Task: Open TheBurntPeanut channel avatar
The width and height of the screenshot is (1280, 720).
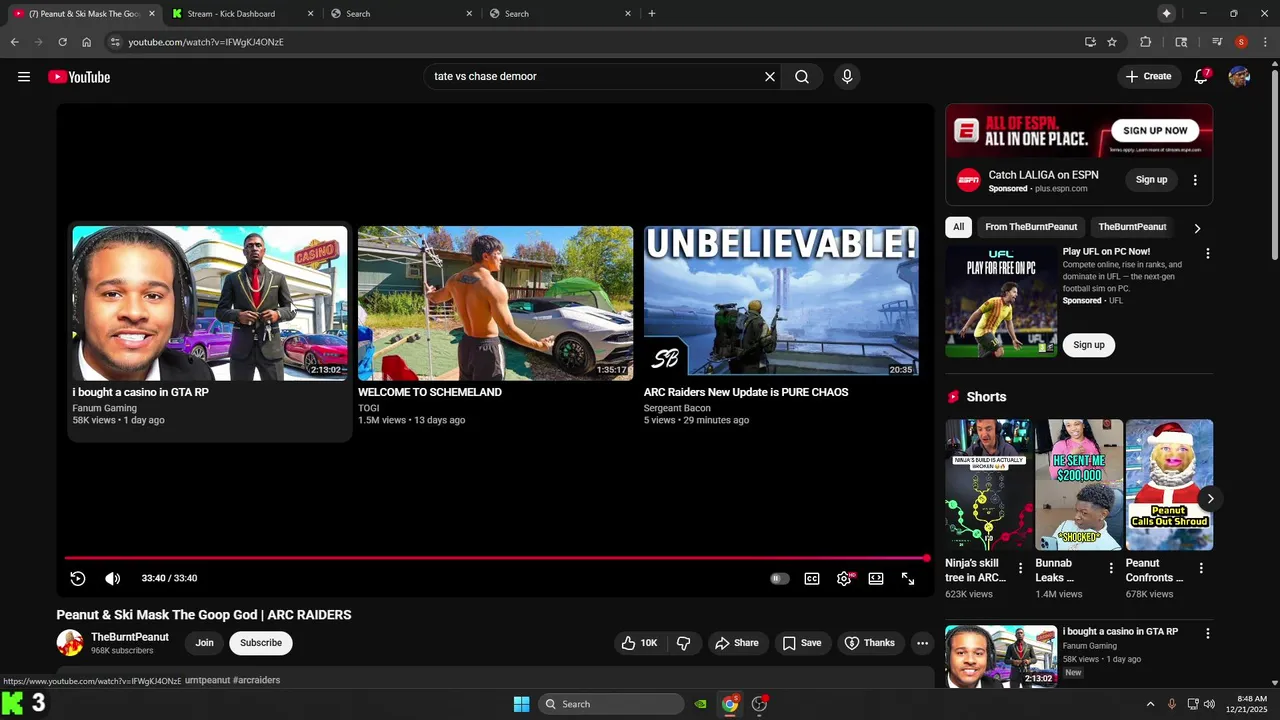Action: click(70, 643)
